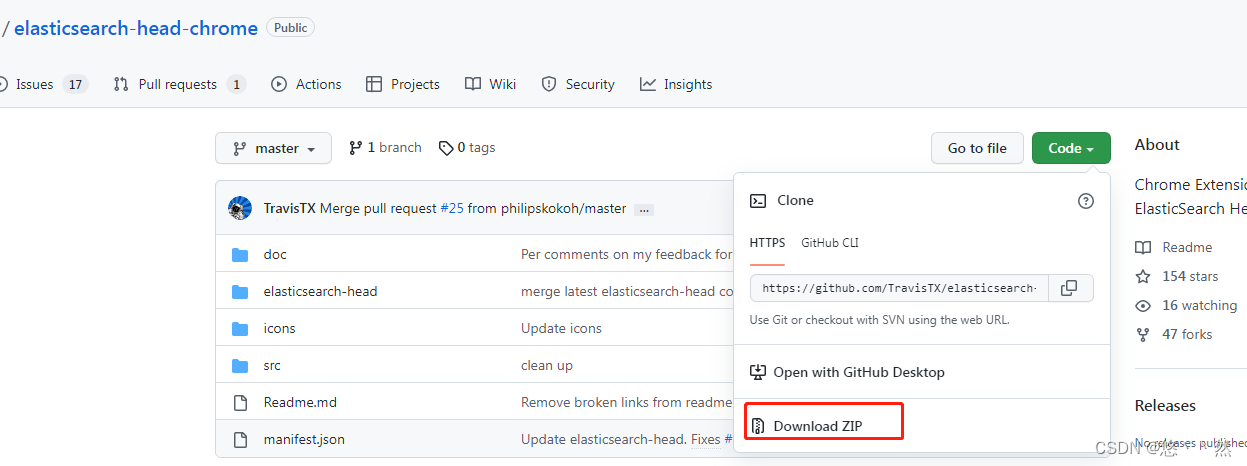View the 0 tags link
This screenshot has width=1247, height=466.
pyautogui.click(x=467, y=147)
